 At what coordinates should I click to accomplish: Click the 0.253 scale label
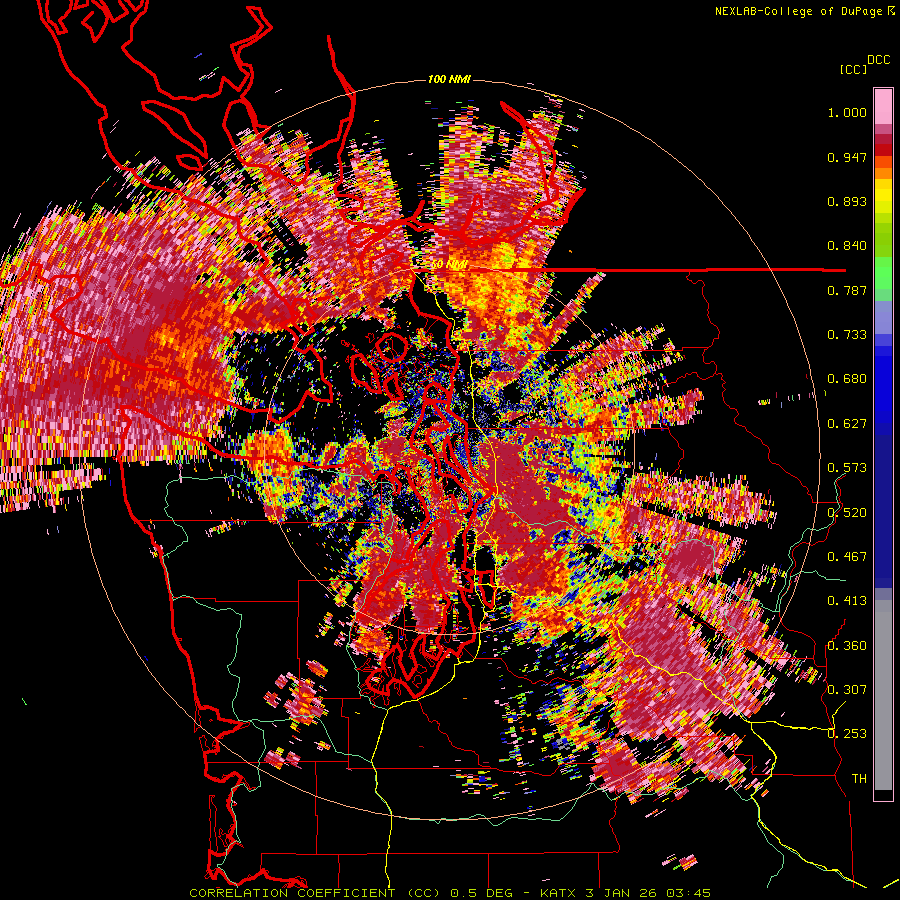click(x=847, y=734)
